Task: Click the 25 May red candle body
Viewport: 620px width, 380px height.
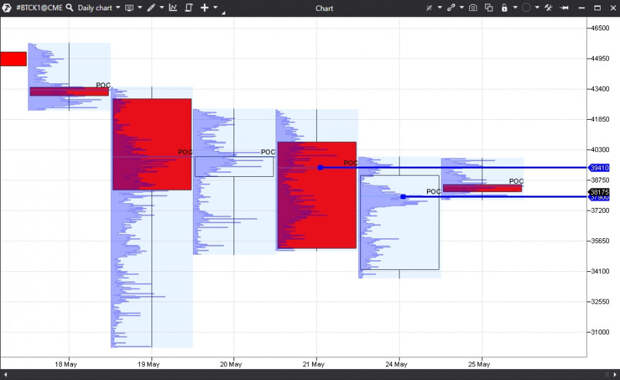Action: 482,188
